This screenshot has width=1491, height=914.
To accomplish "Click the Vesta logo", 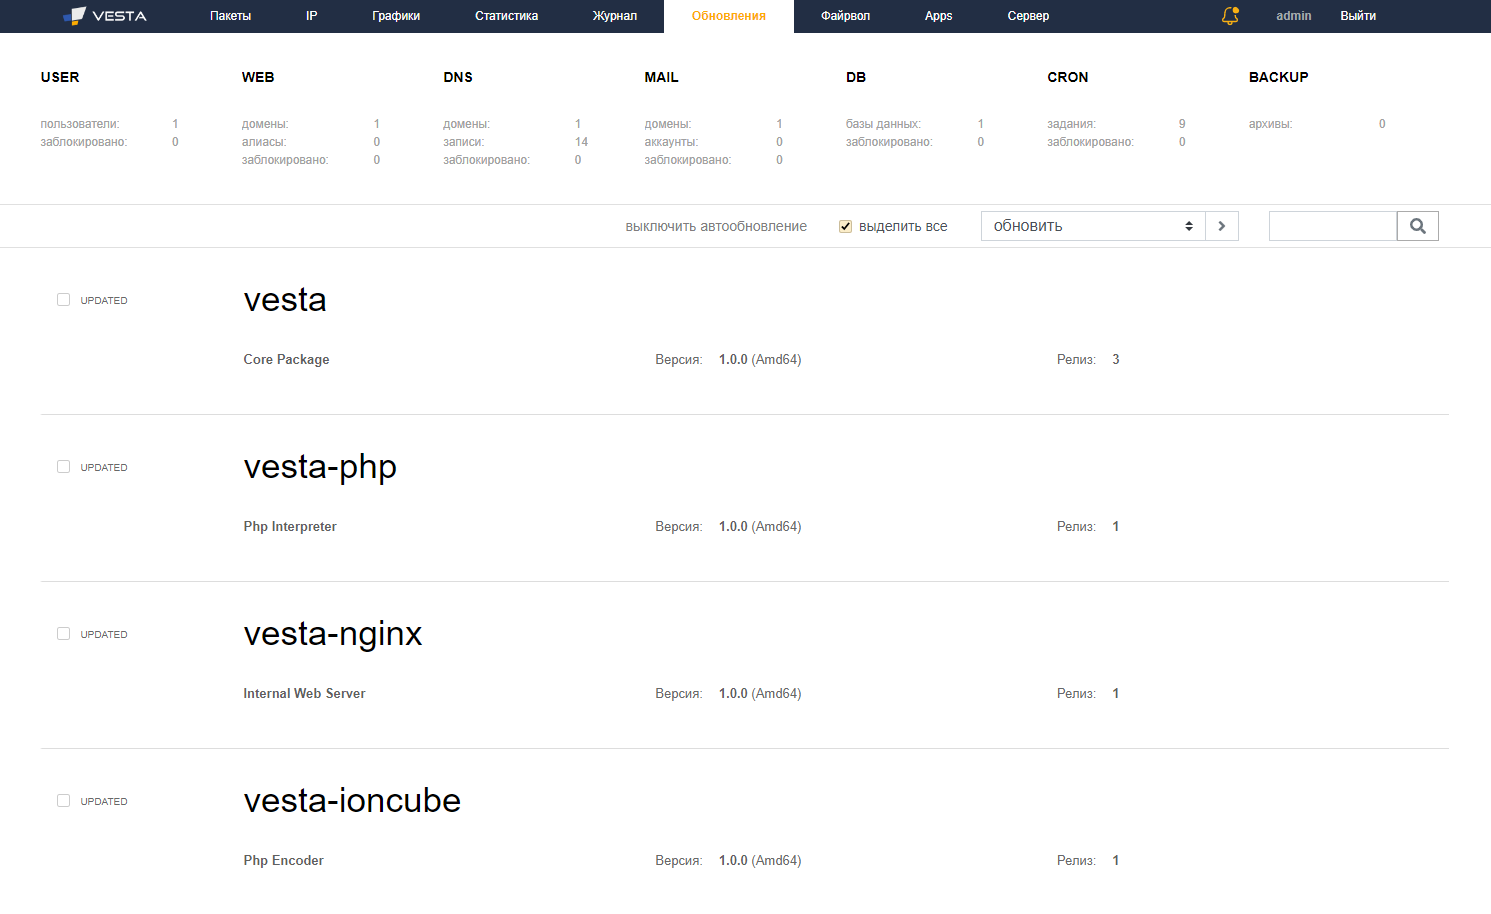I will pyautogui.click(x=106, y=15).
